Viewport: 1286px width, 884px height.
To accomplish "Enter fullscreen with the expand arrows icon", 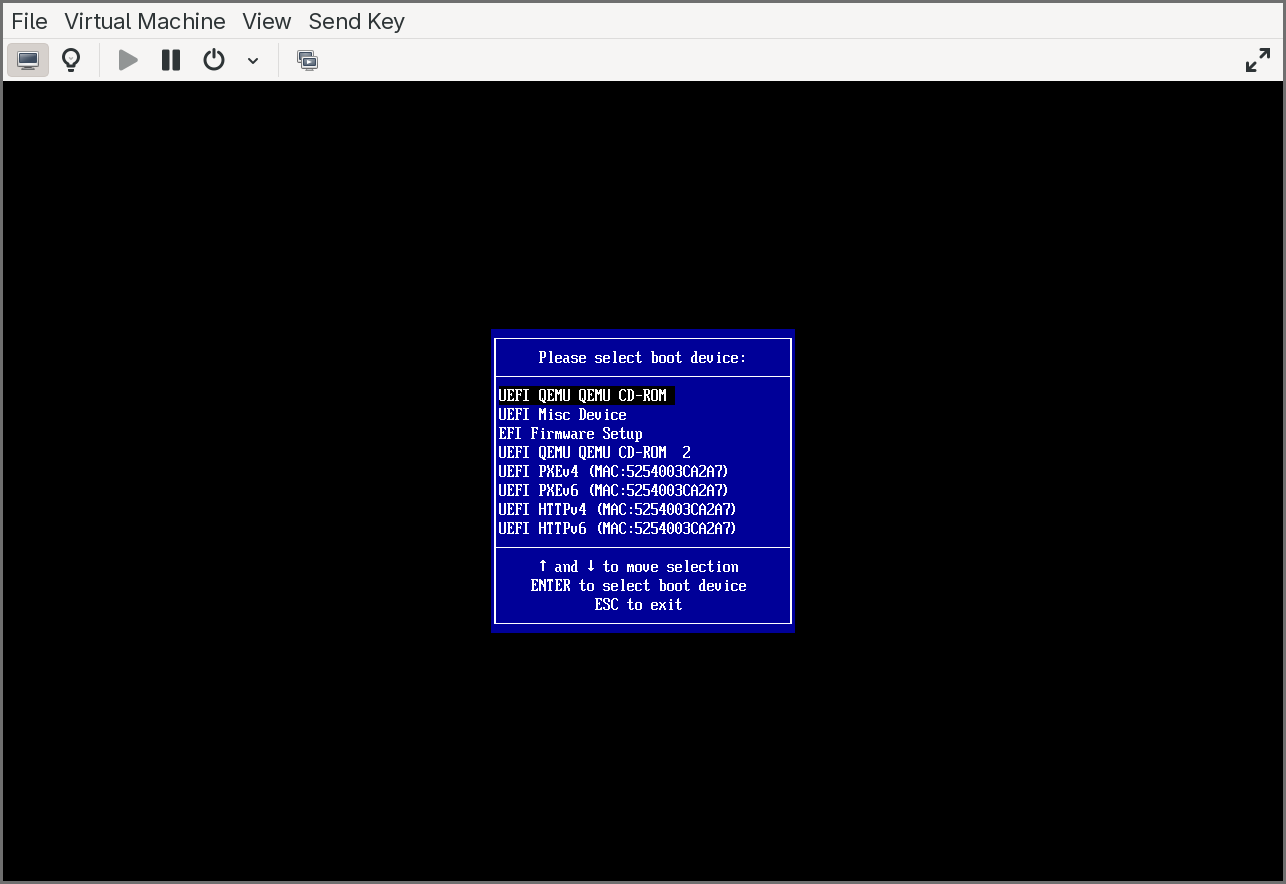I will [x=1257, y=59].
